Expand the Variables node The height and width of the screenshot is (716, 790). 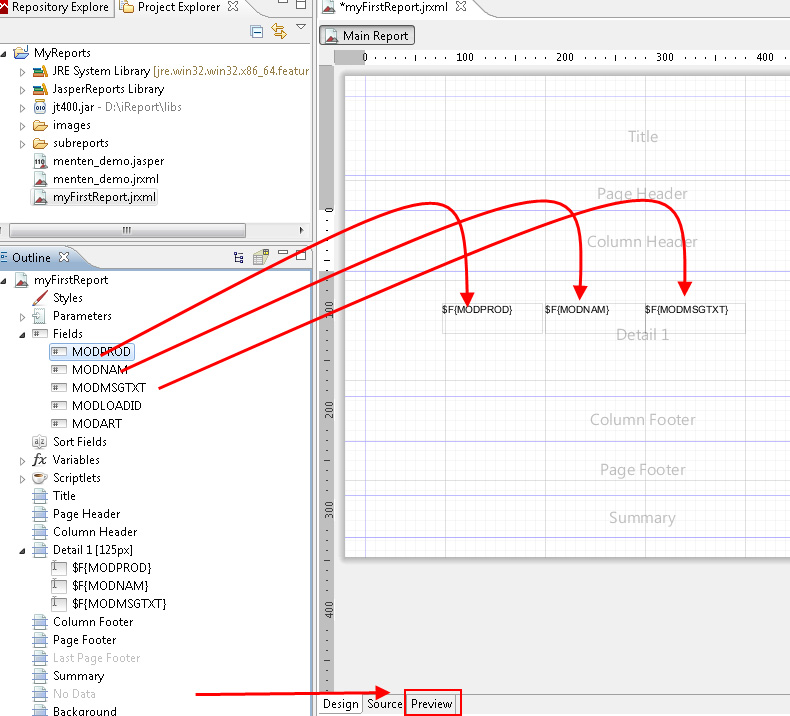tap(22, 460)
